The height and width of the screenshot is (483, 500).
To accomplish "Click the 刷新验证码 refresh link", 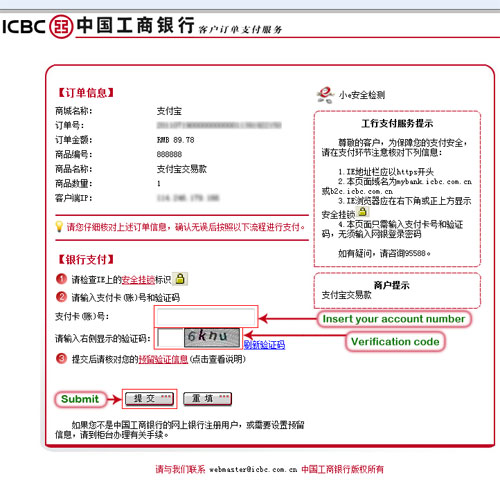I will (x=264, y=345).
